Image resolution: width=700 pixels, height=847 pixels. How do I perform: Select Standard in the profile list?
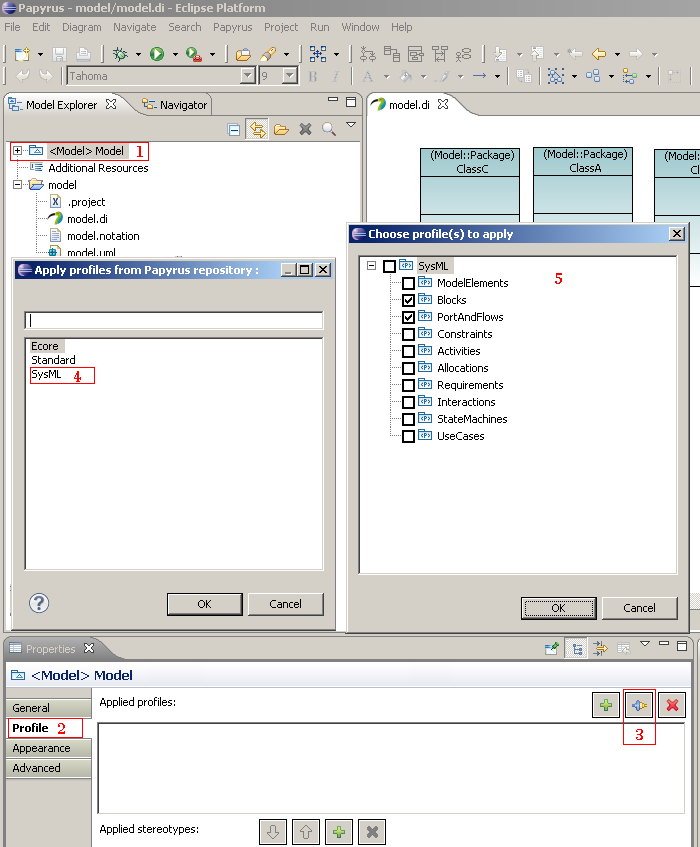(53, 360)
